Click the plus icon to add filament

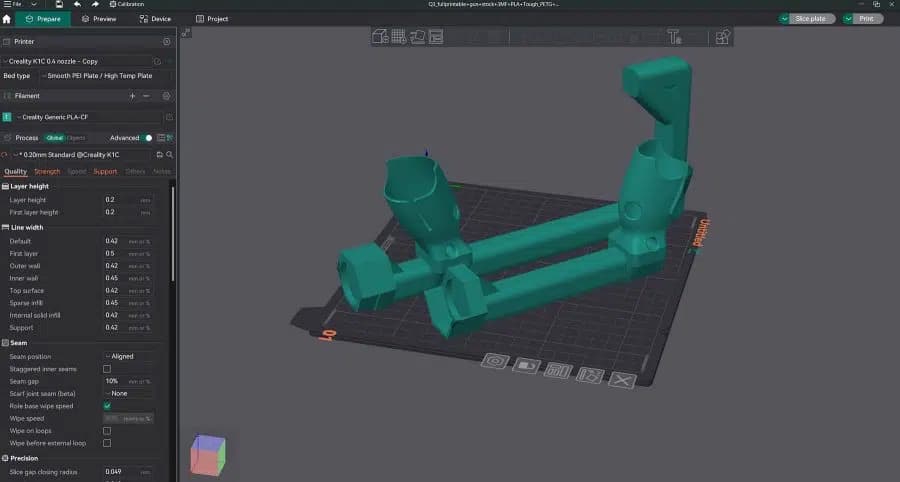click(132, 96)
